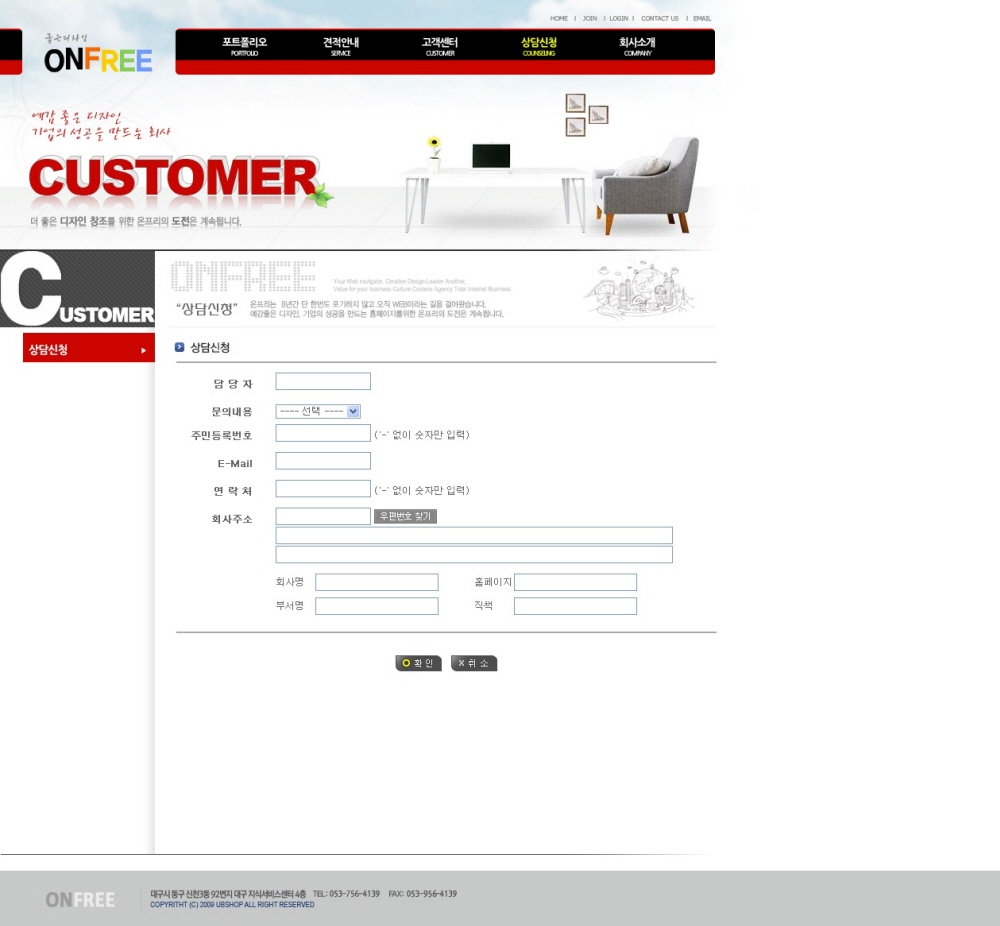Click the blue arrow icon beside 상담신청 heading

pyautogui.click(x=180, y=347)
